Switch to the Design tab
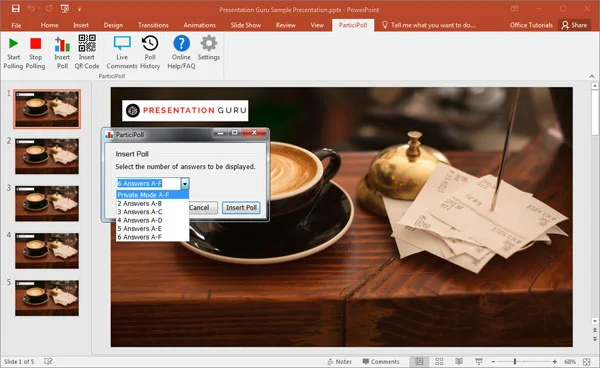 pyautogui.click(x=113, y=25)
